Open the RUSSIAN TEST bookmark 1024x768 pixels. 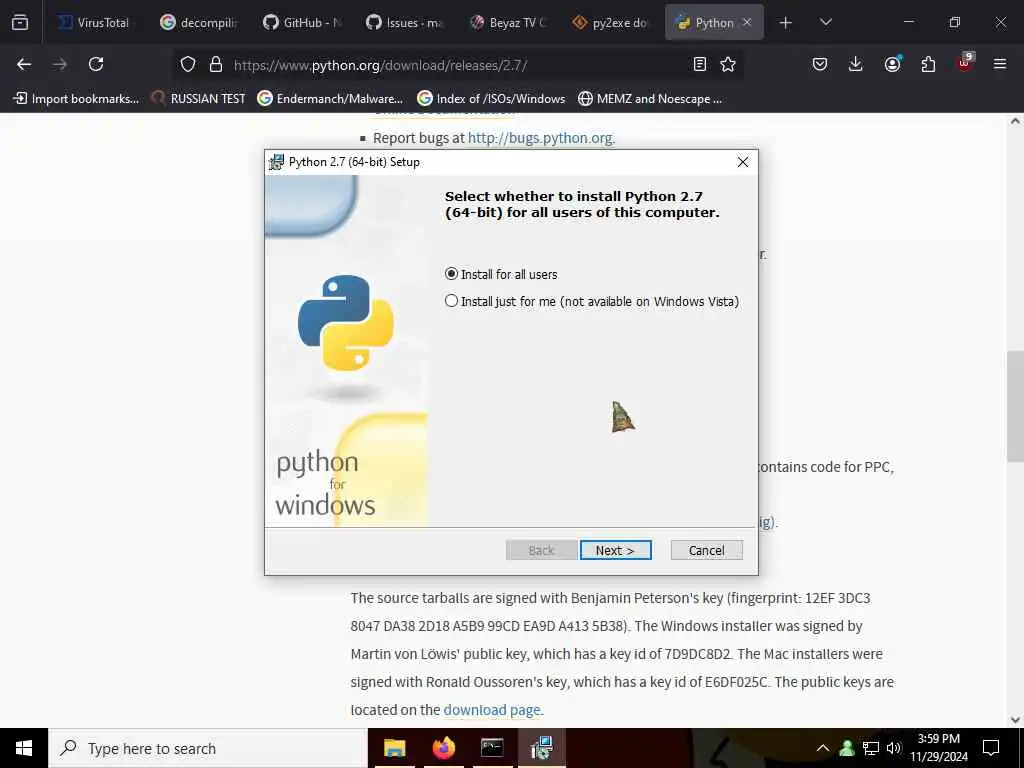[199, 99]
